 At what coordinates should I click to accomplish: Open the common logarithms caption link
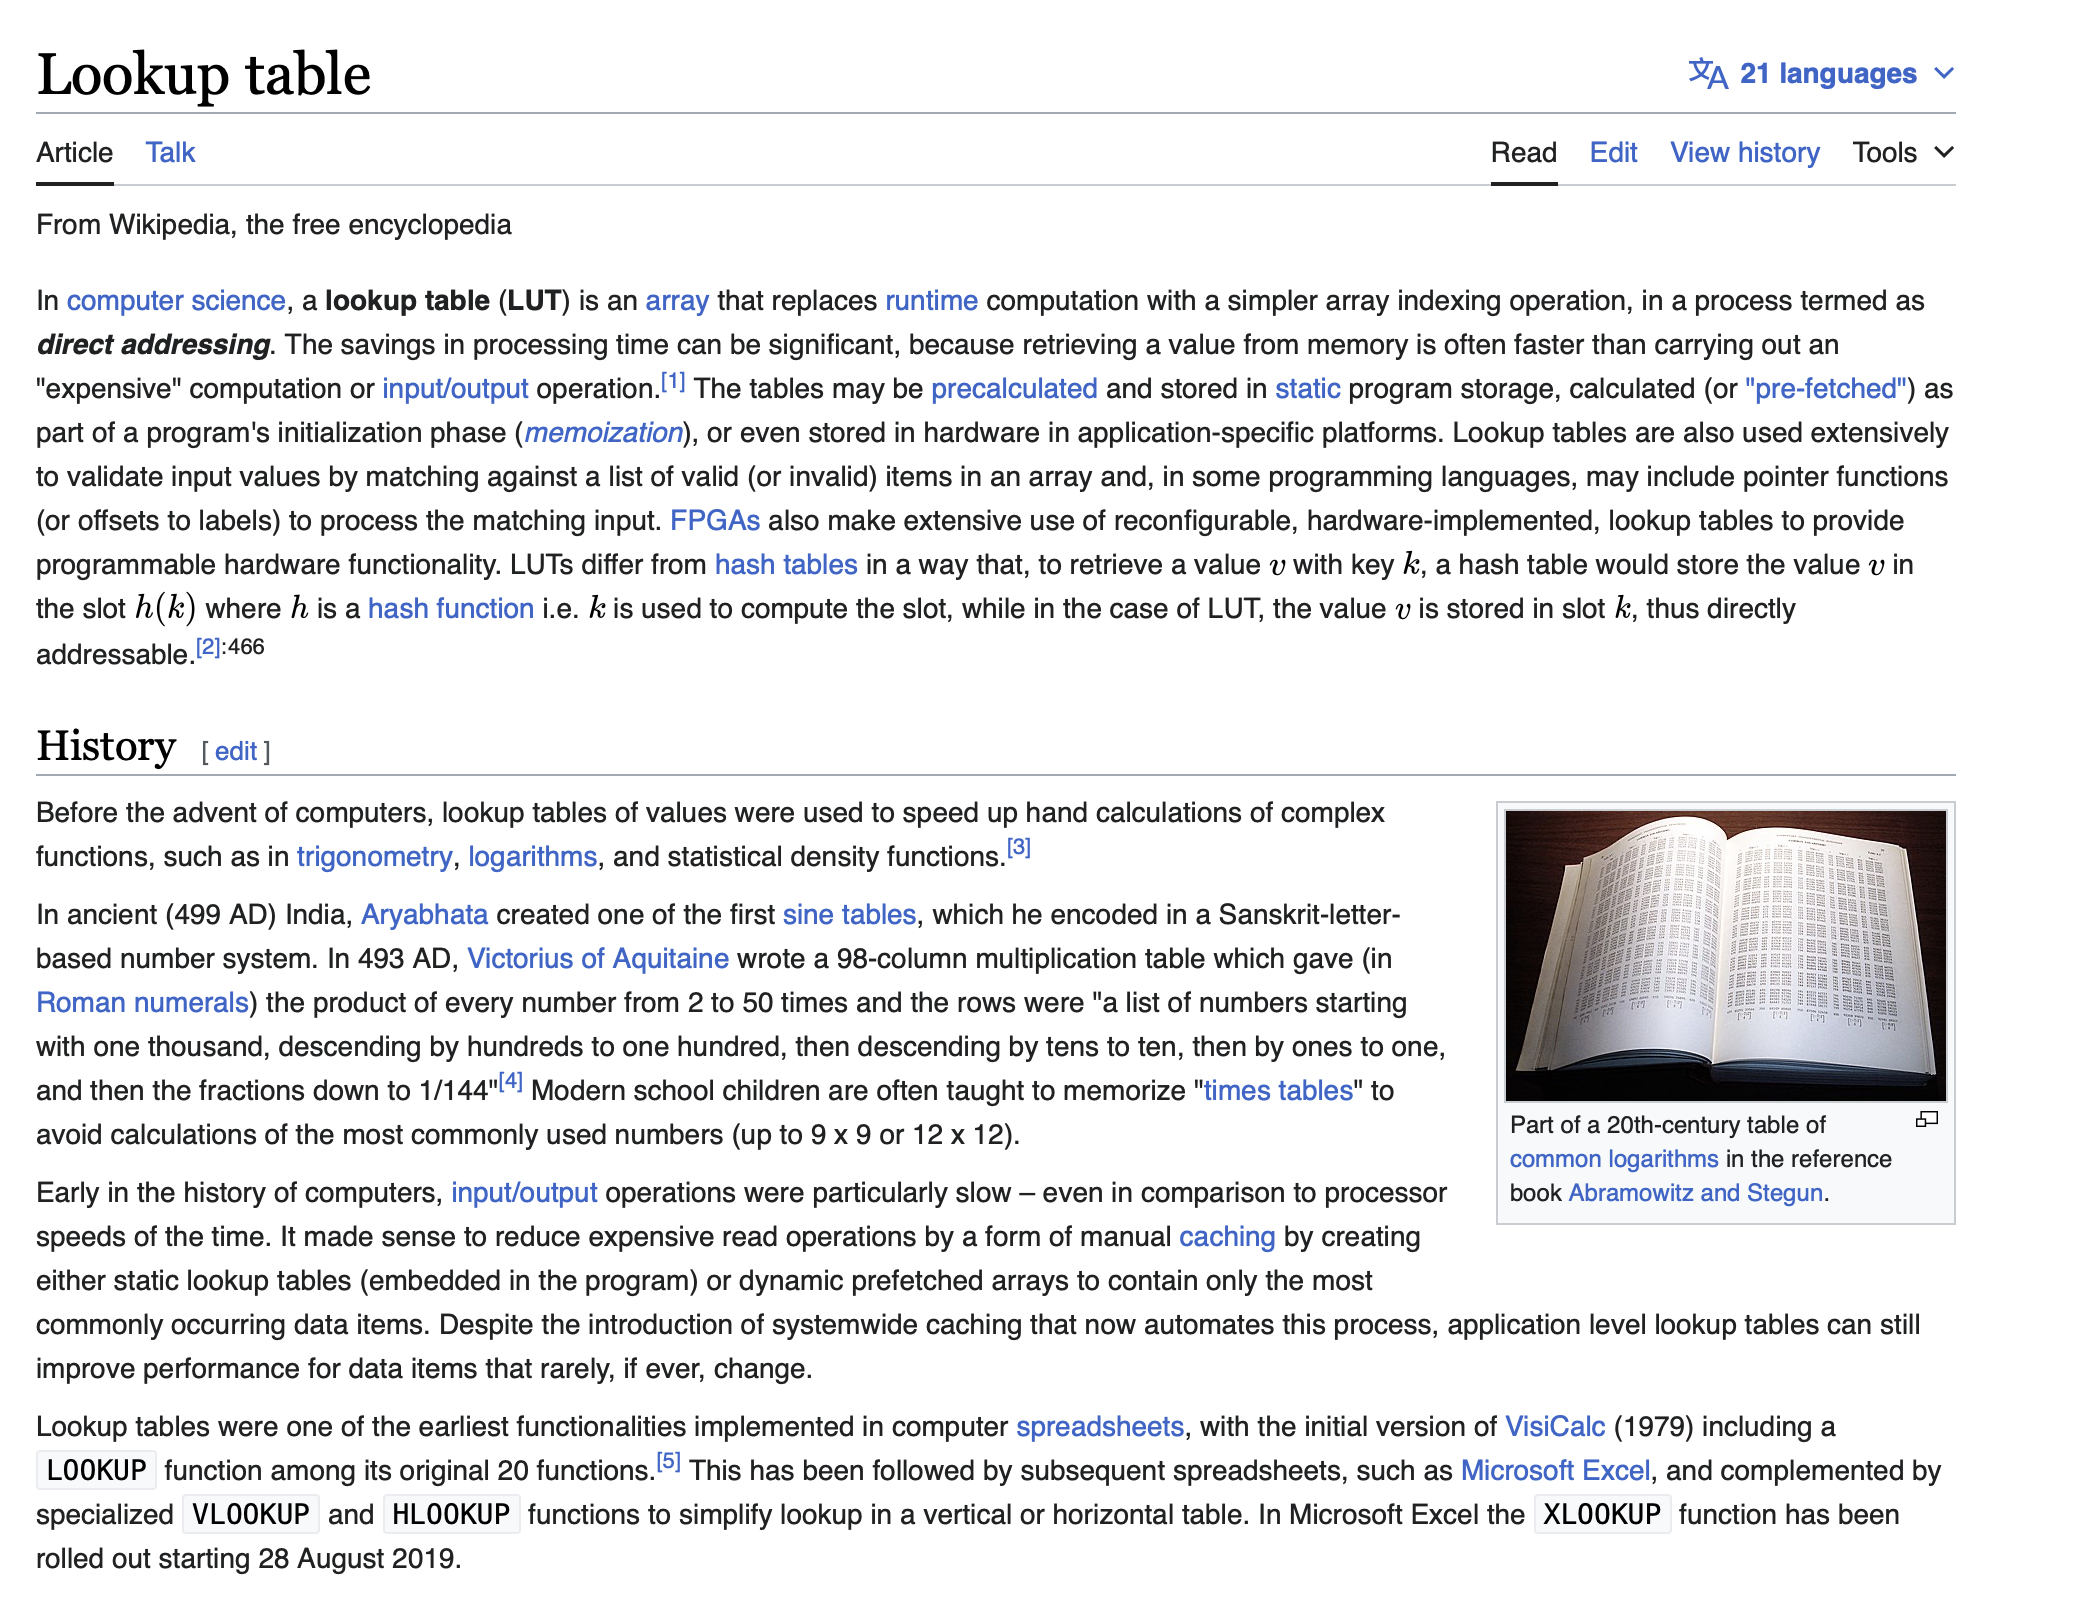[x=1614, y=1158]
